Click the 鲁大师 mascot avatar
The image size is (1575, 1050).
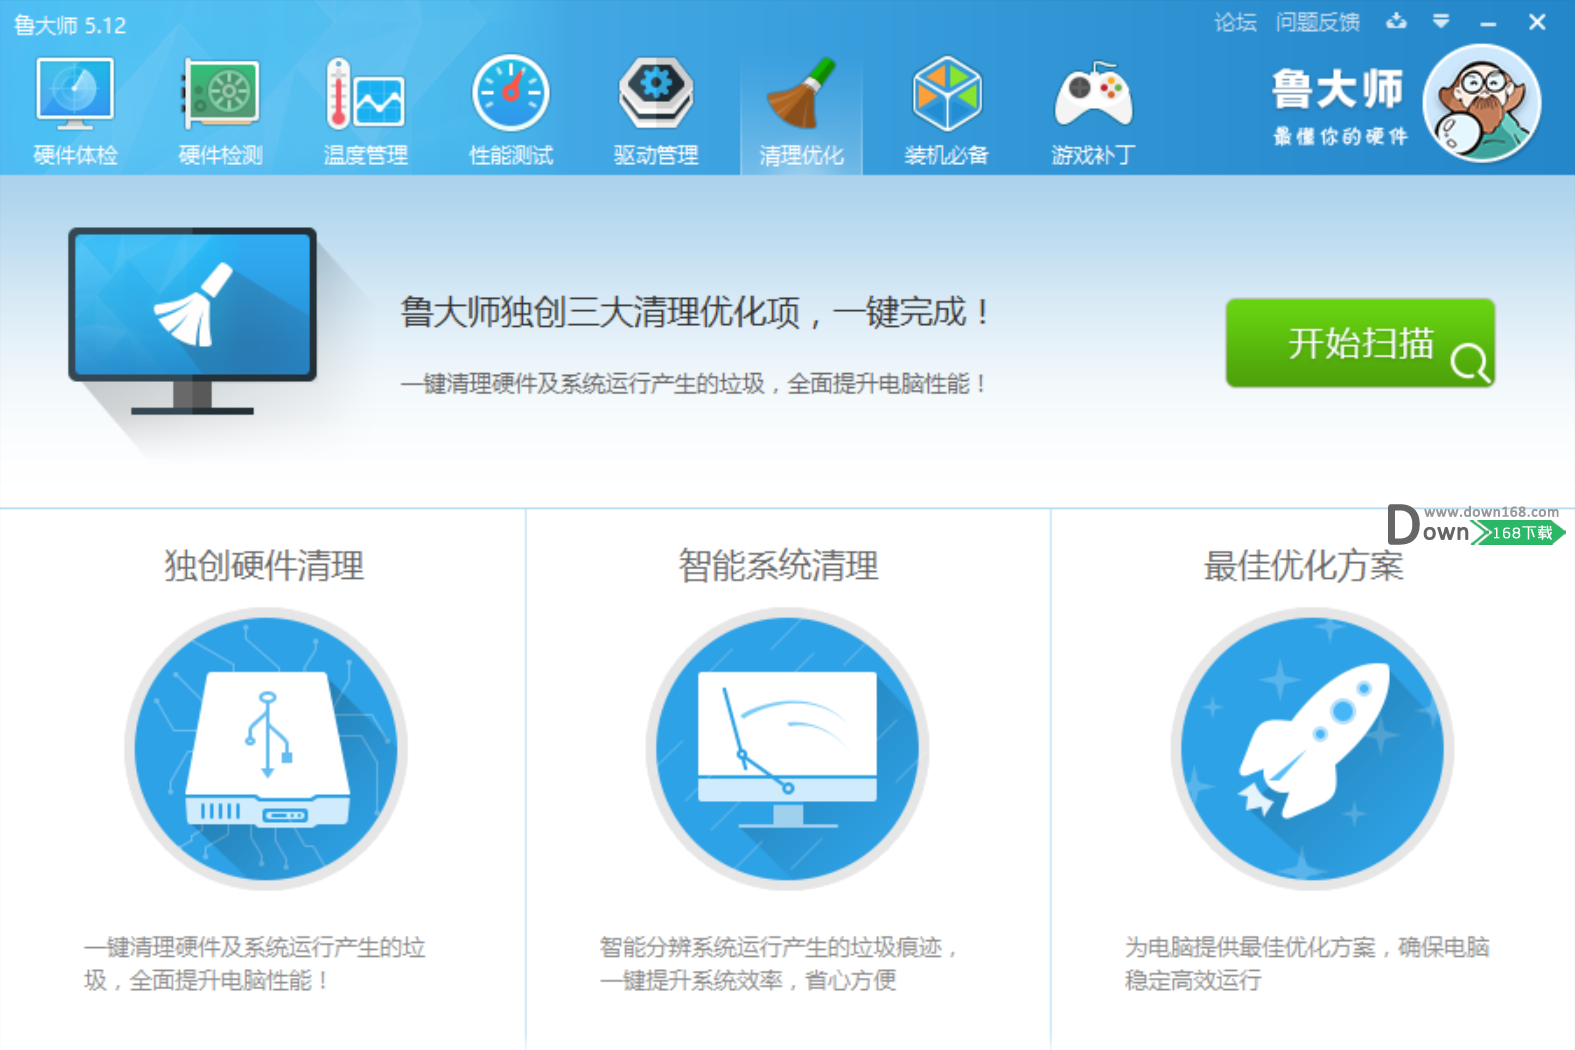coord(1482,103)
